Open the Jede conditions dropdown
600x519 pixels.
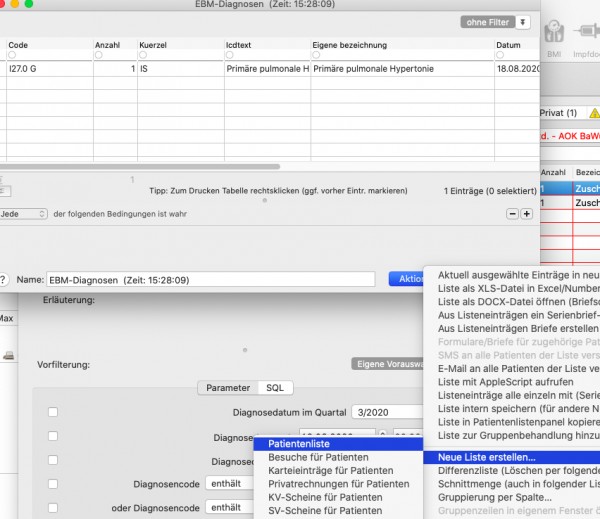point(23,214)
